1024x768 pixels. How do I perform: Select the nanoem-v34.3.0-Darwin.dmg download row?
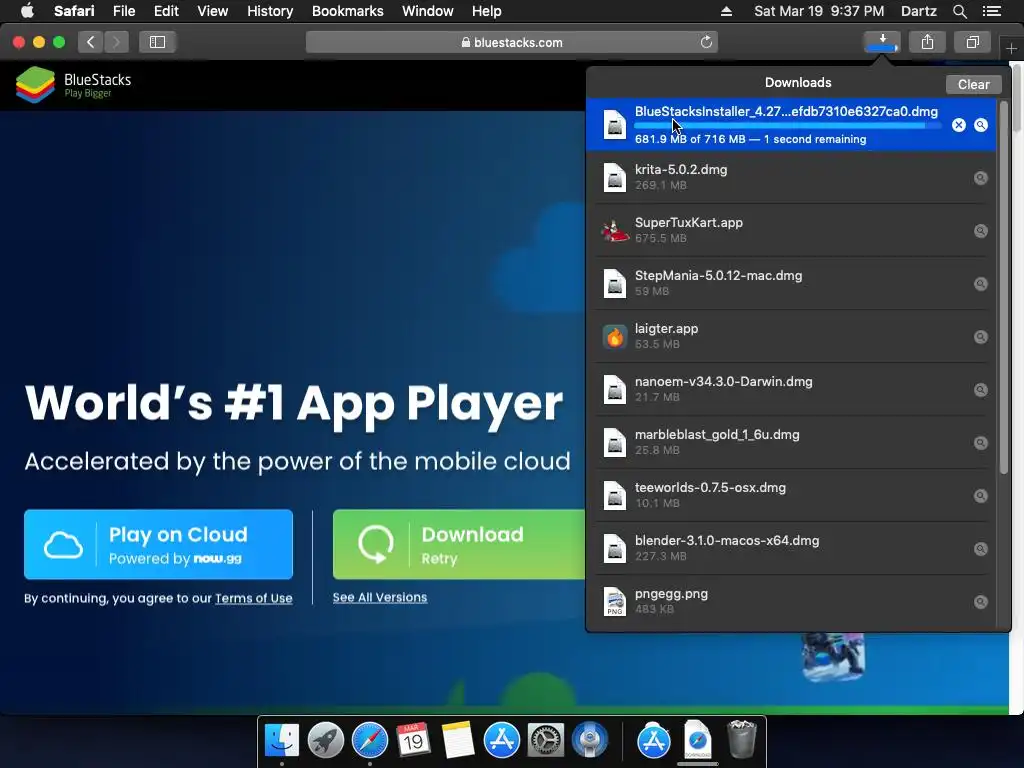coord(792,390)
